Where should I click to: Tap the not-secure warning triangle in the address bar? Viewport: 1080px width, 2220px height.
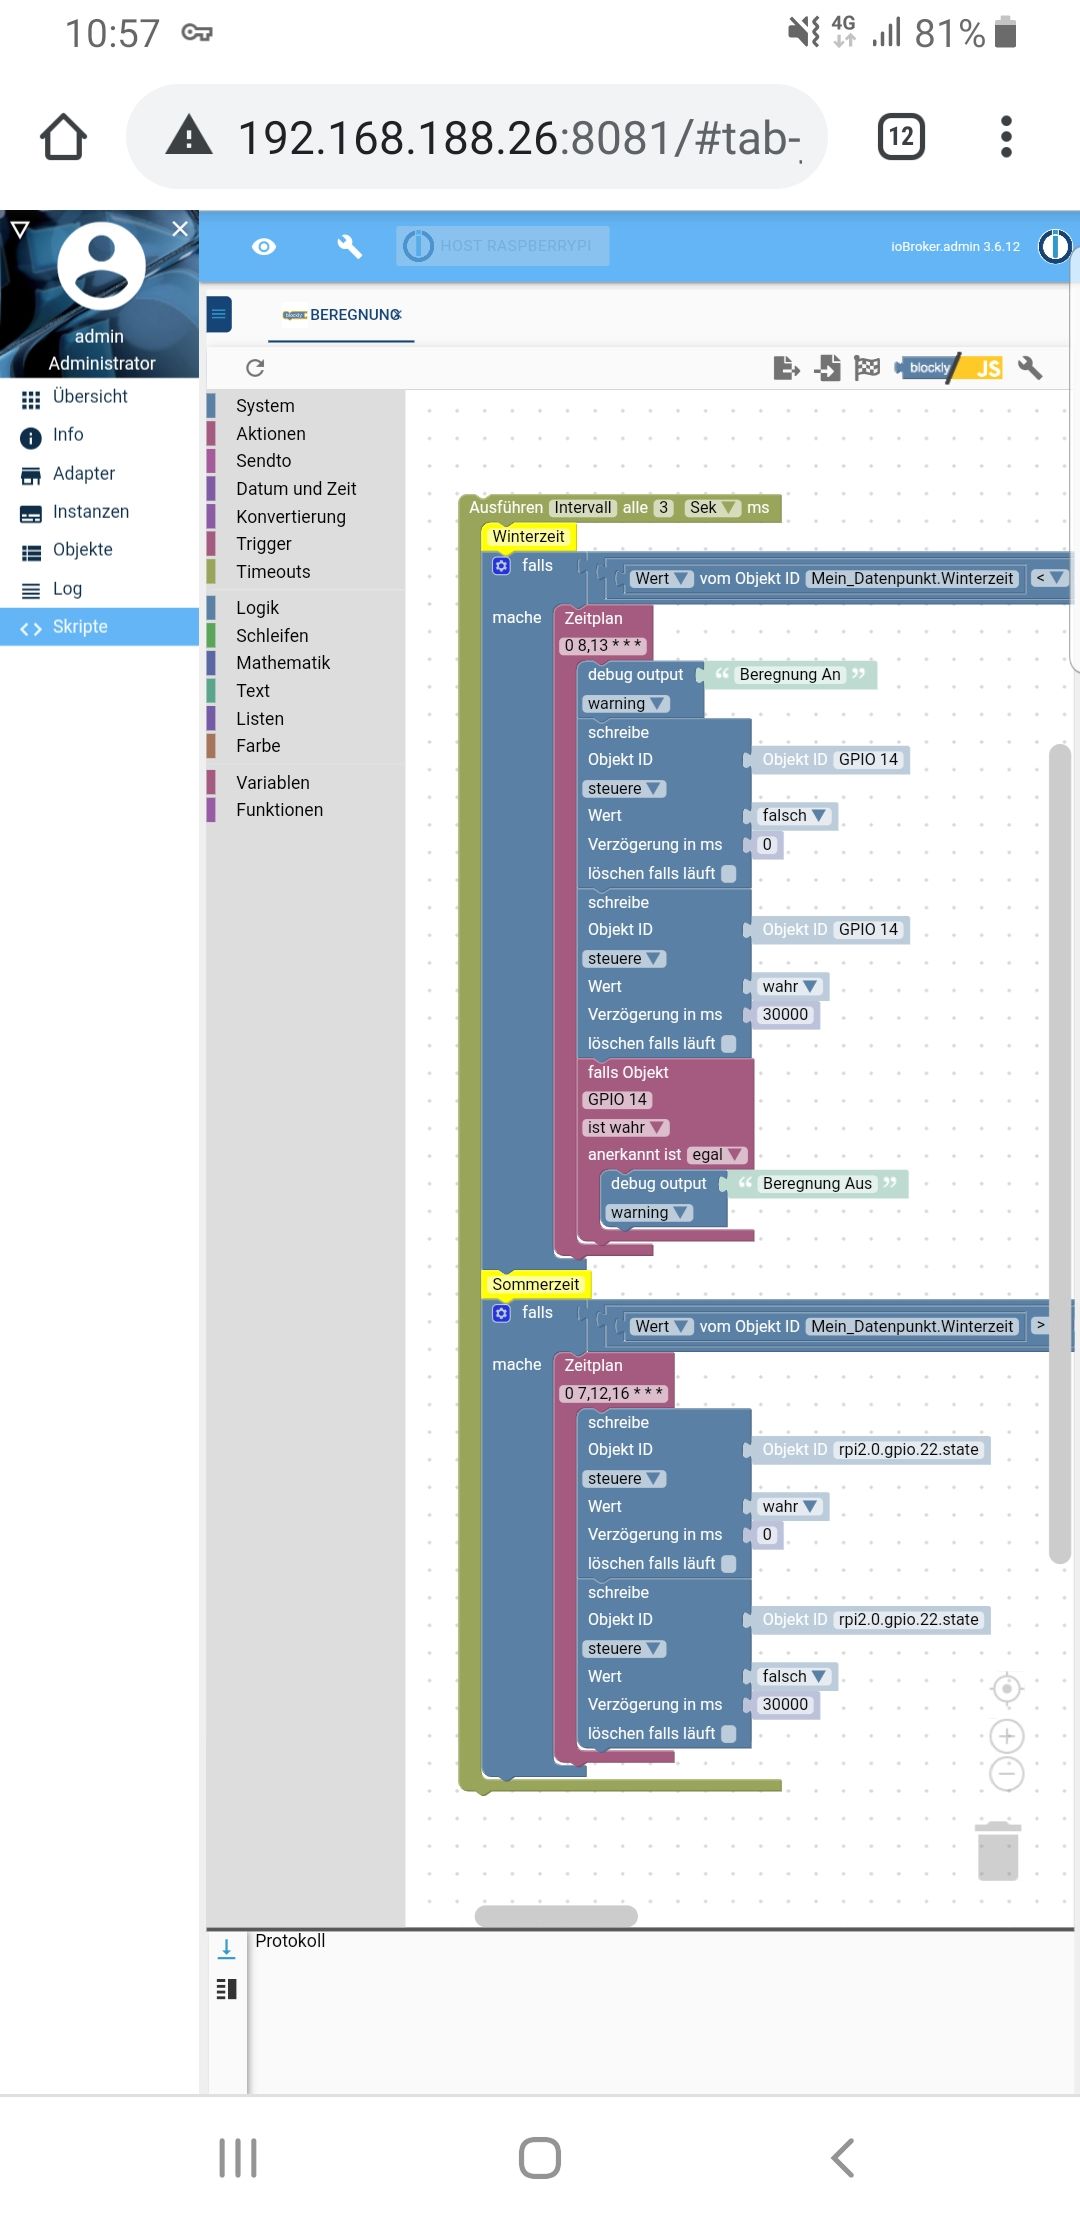point(189,135)
